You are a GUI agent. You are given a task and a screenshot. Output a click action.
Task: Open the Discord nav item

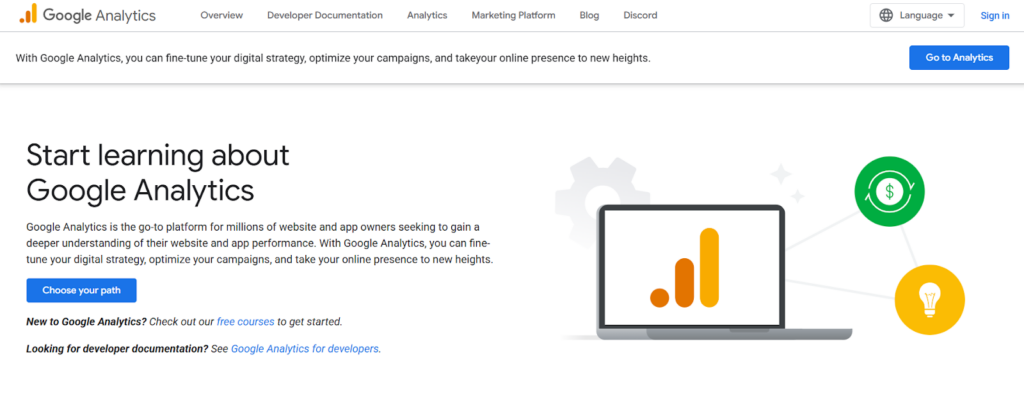(x=640, y=15)
